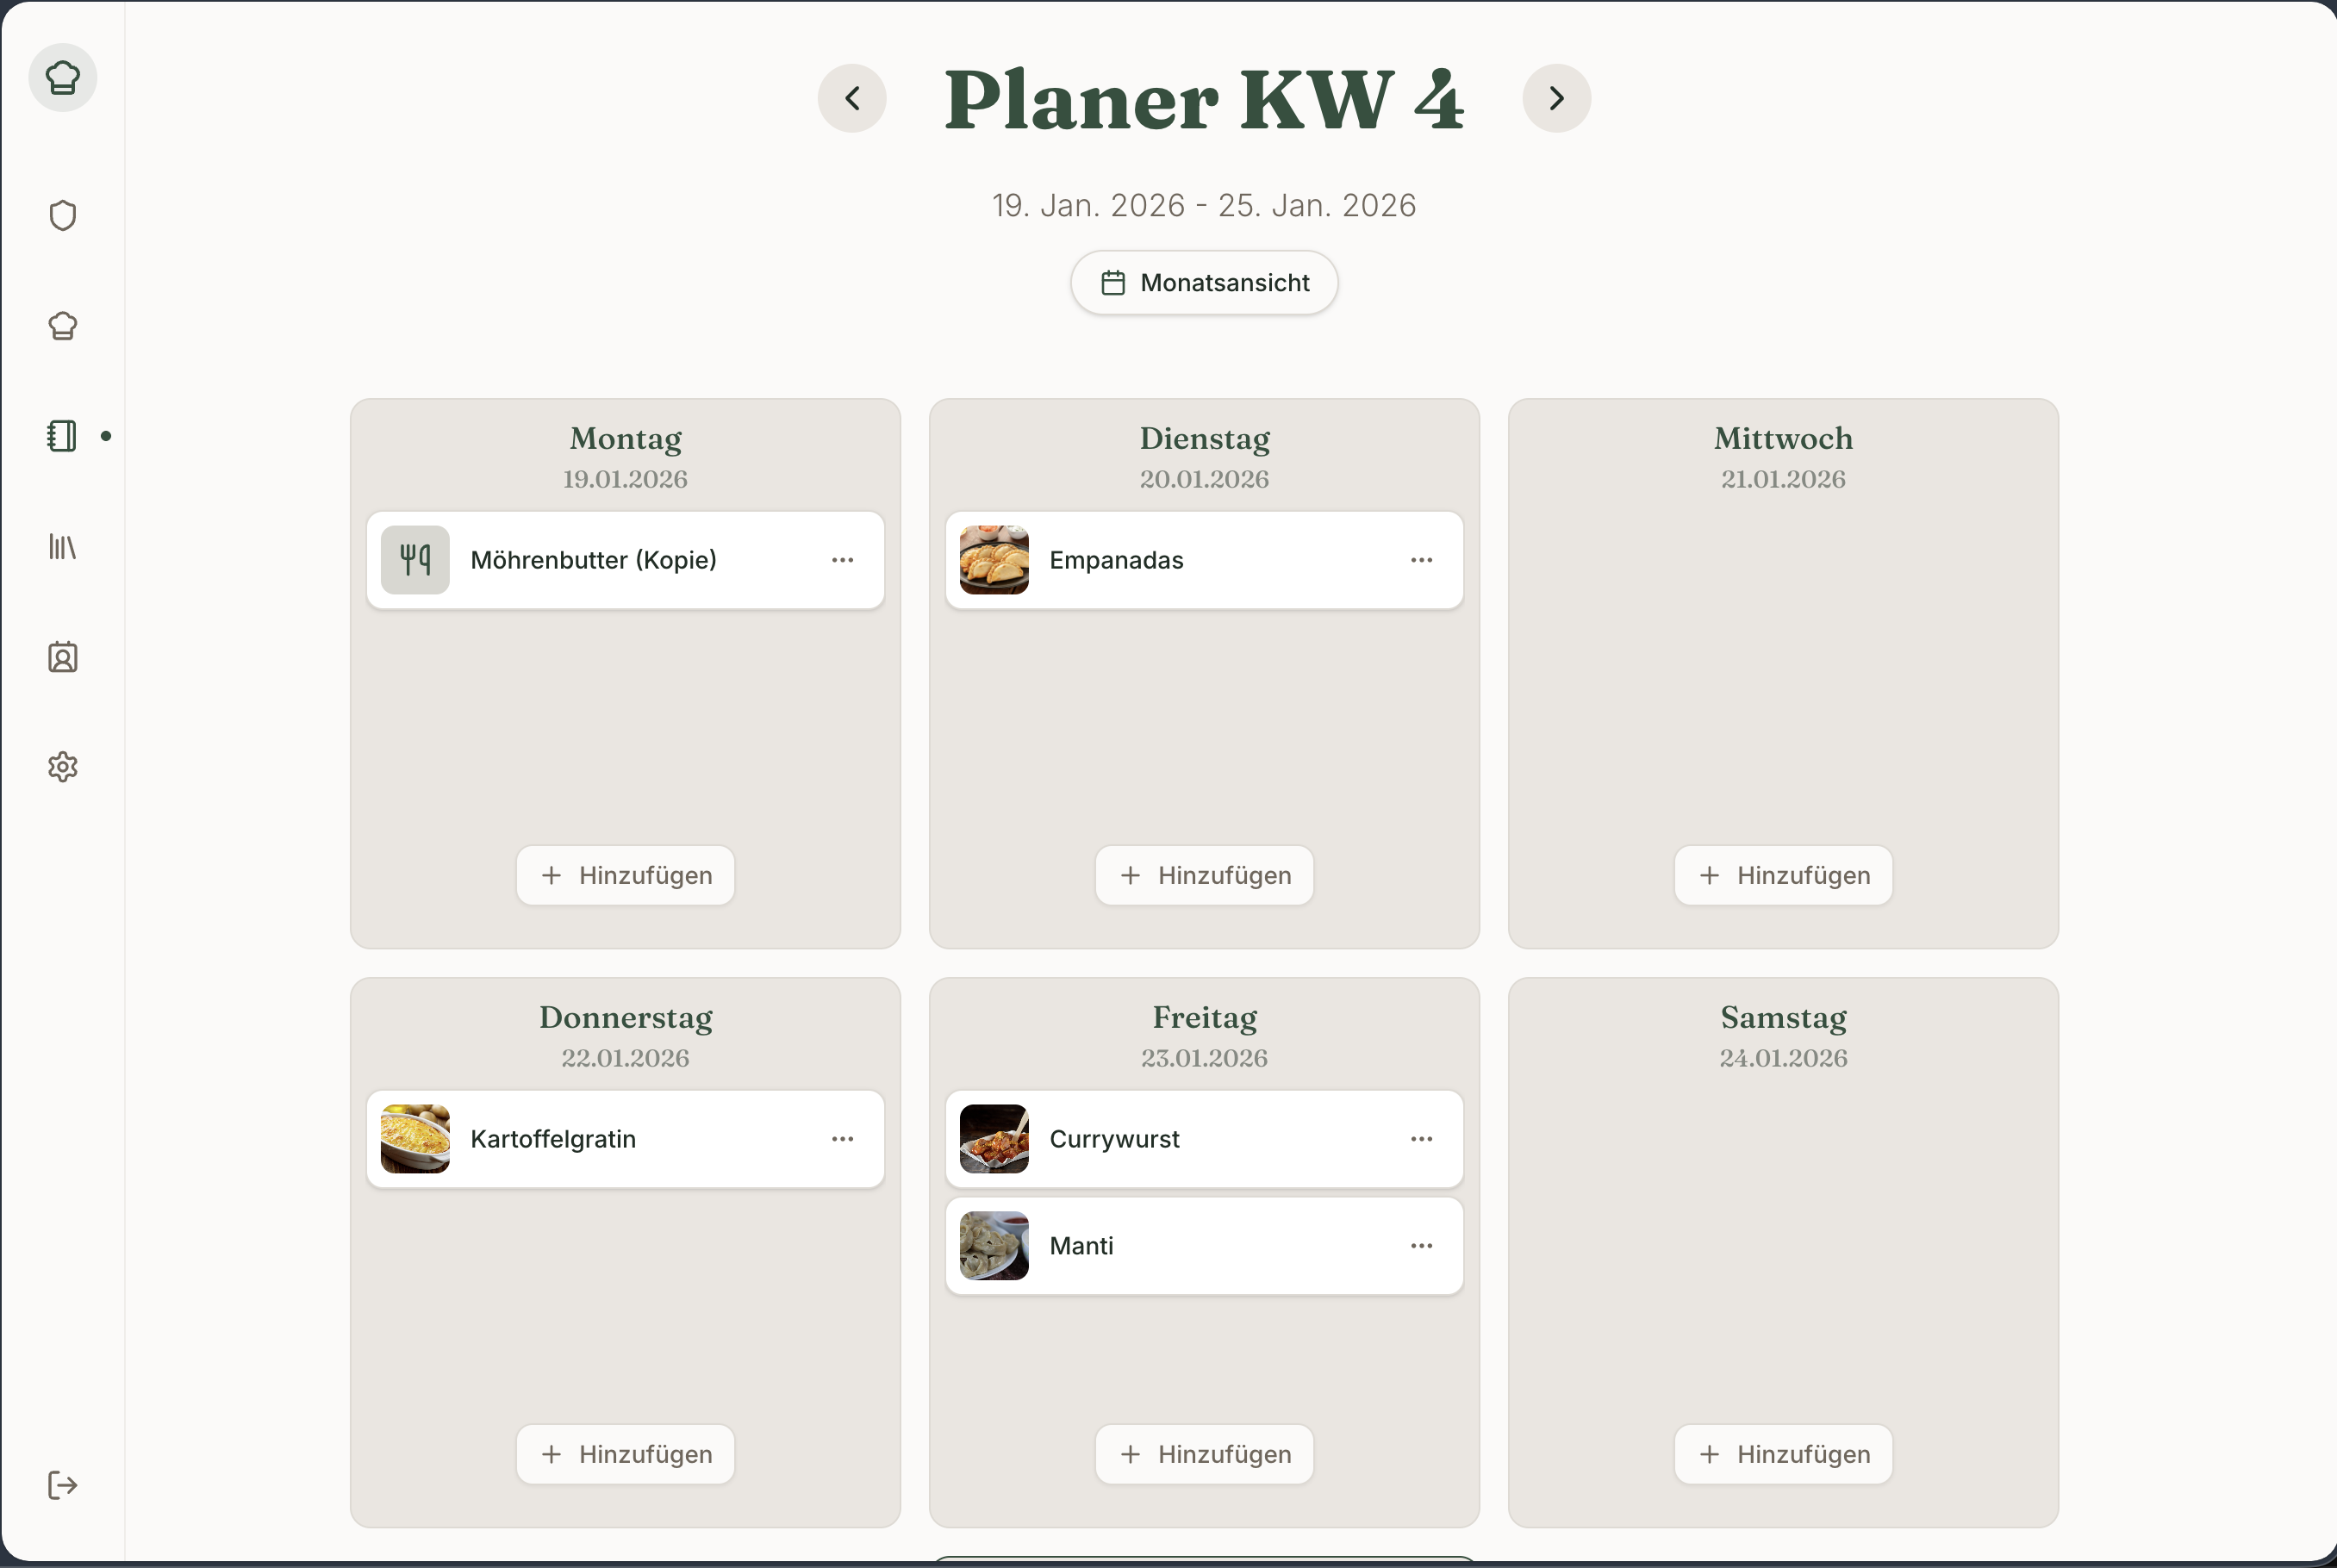Click the Planer KW 4 title
2337x1568 pixels.
click(x=1203, y=100)
